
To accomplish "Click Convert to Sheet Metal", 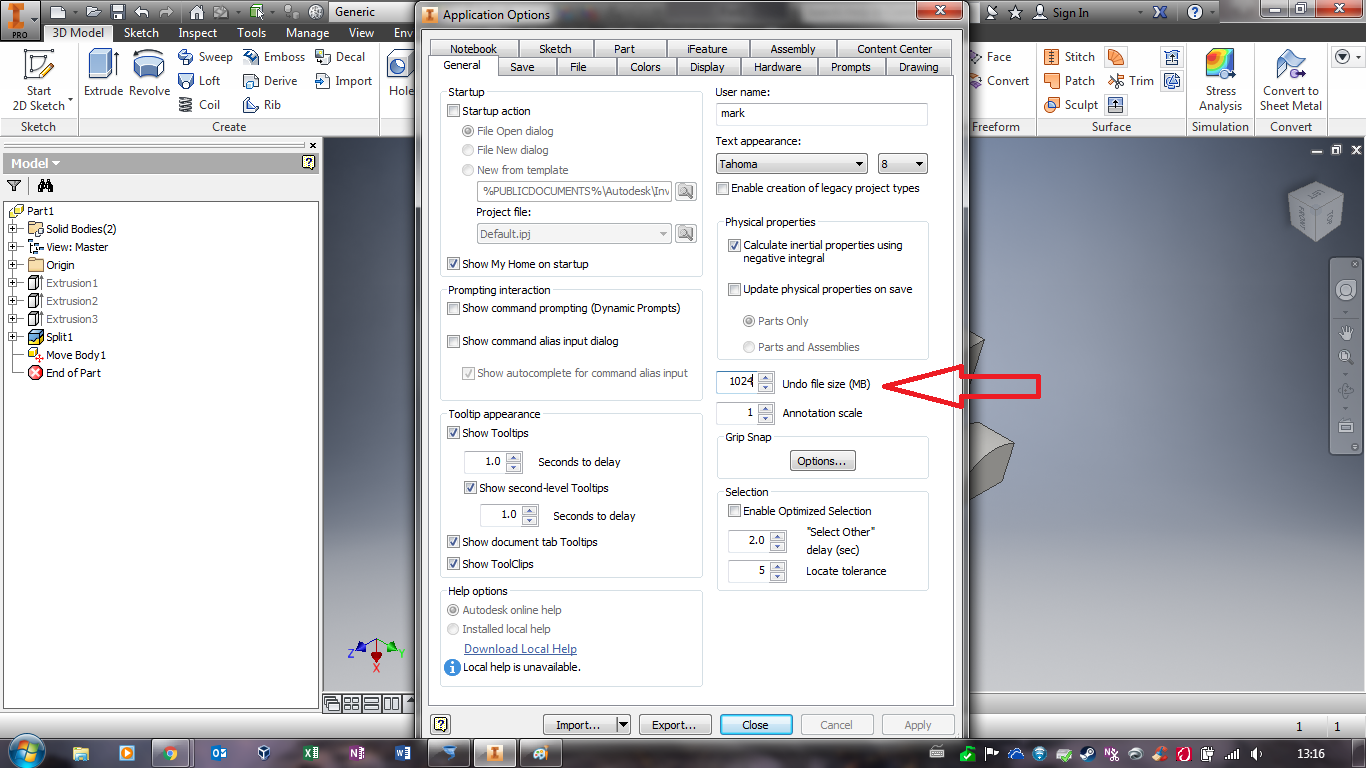I will point(1291,80).
